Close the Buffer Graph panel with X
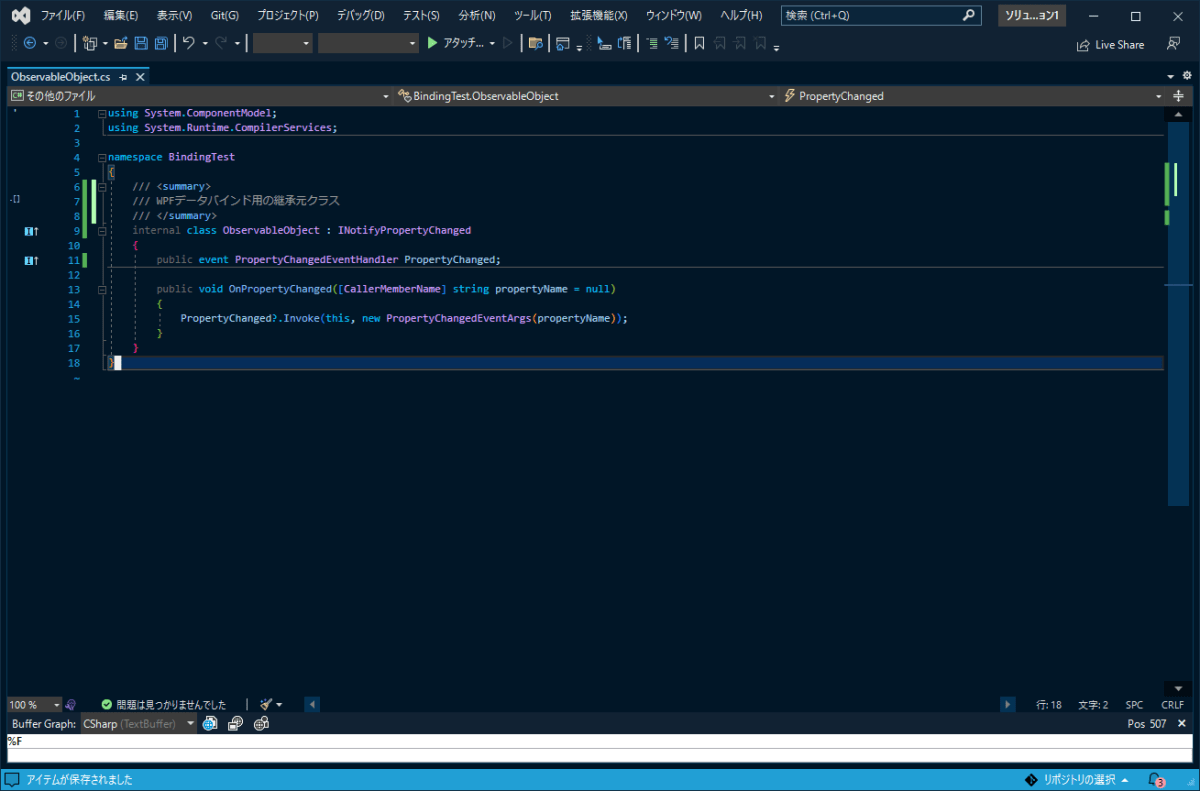The height and width of the screenshot is (791, 1200). pyautogui.click(x=1182, y=723)
